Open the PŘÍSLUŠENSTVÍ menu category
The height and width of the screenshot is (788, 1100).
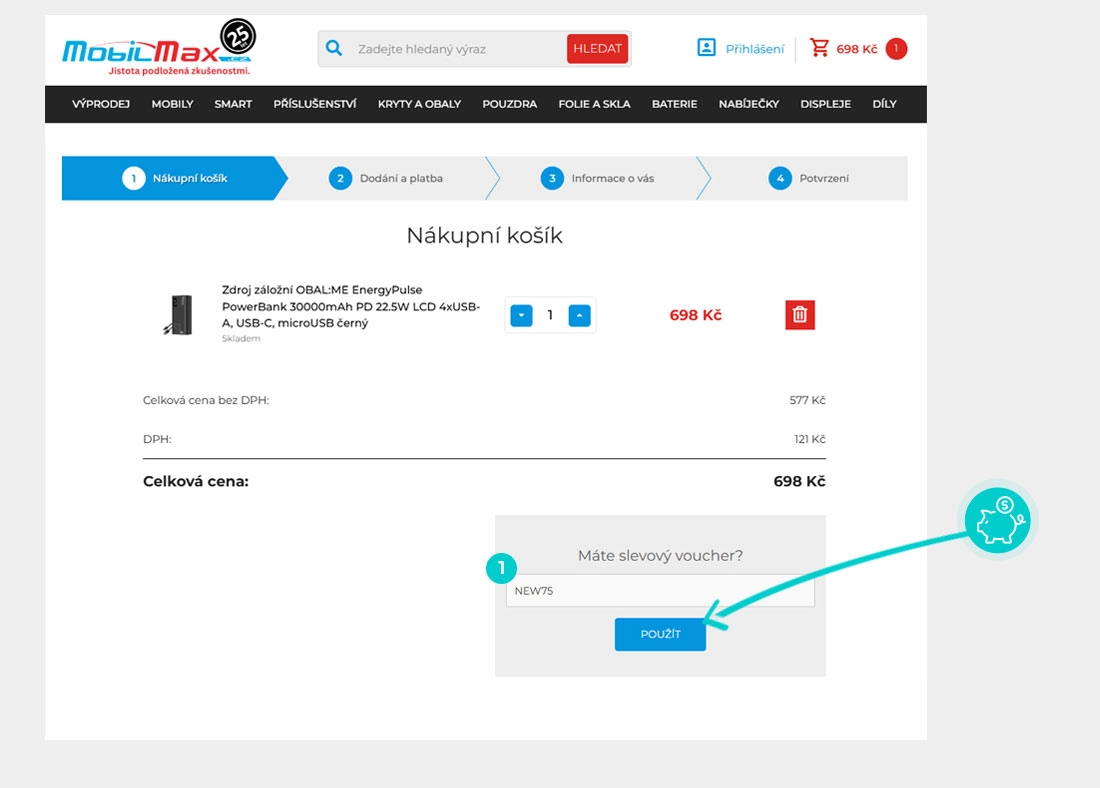point(315,104)
